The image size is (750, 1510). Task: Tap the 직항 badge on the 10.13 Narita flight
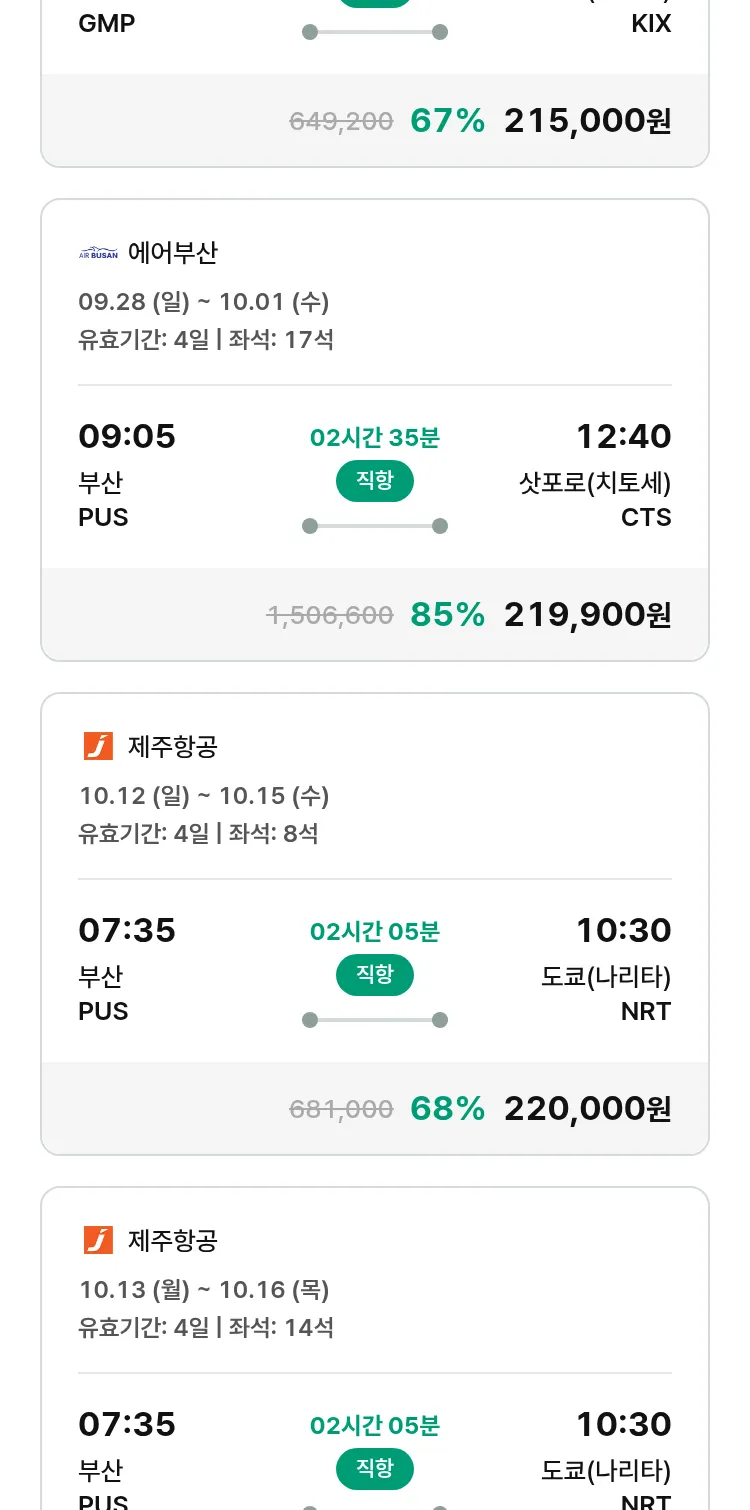(x=375, y=1469)
